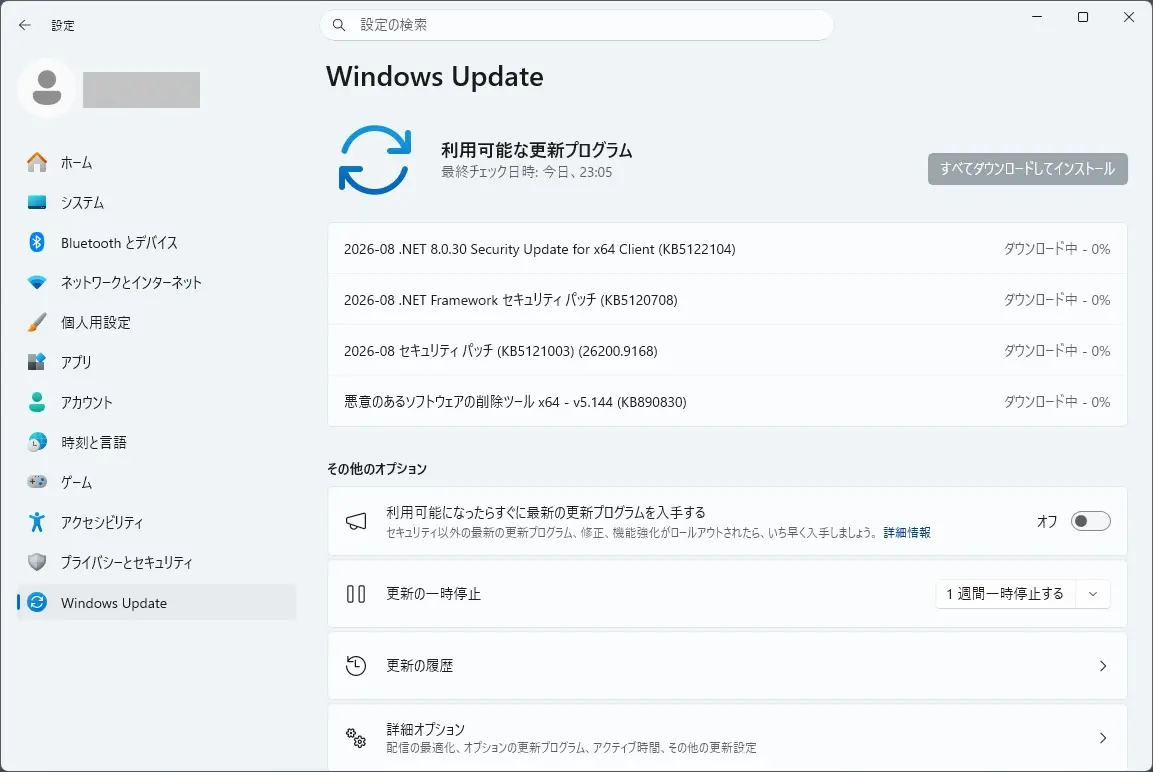Click the Windows Update page title
Screen dimensions: 1153x772
[435, 76]
